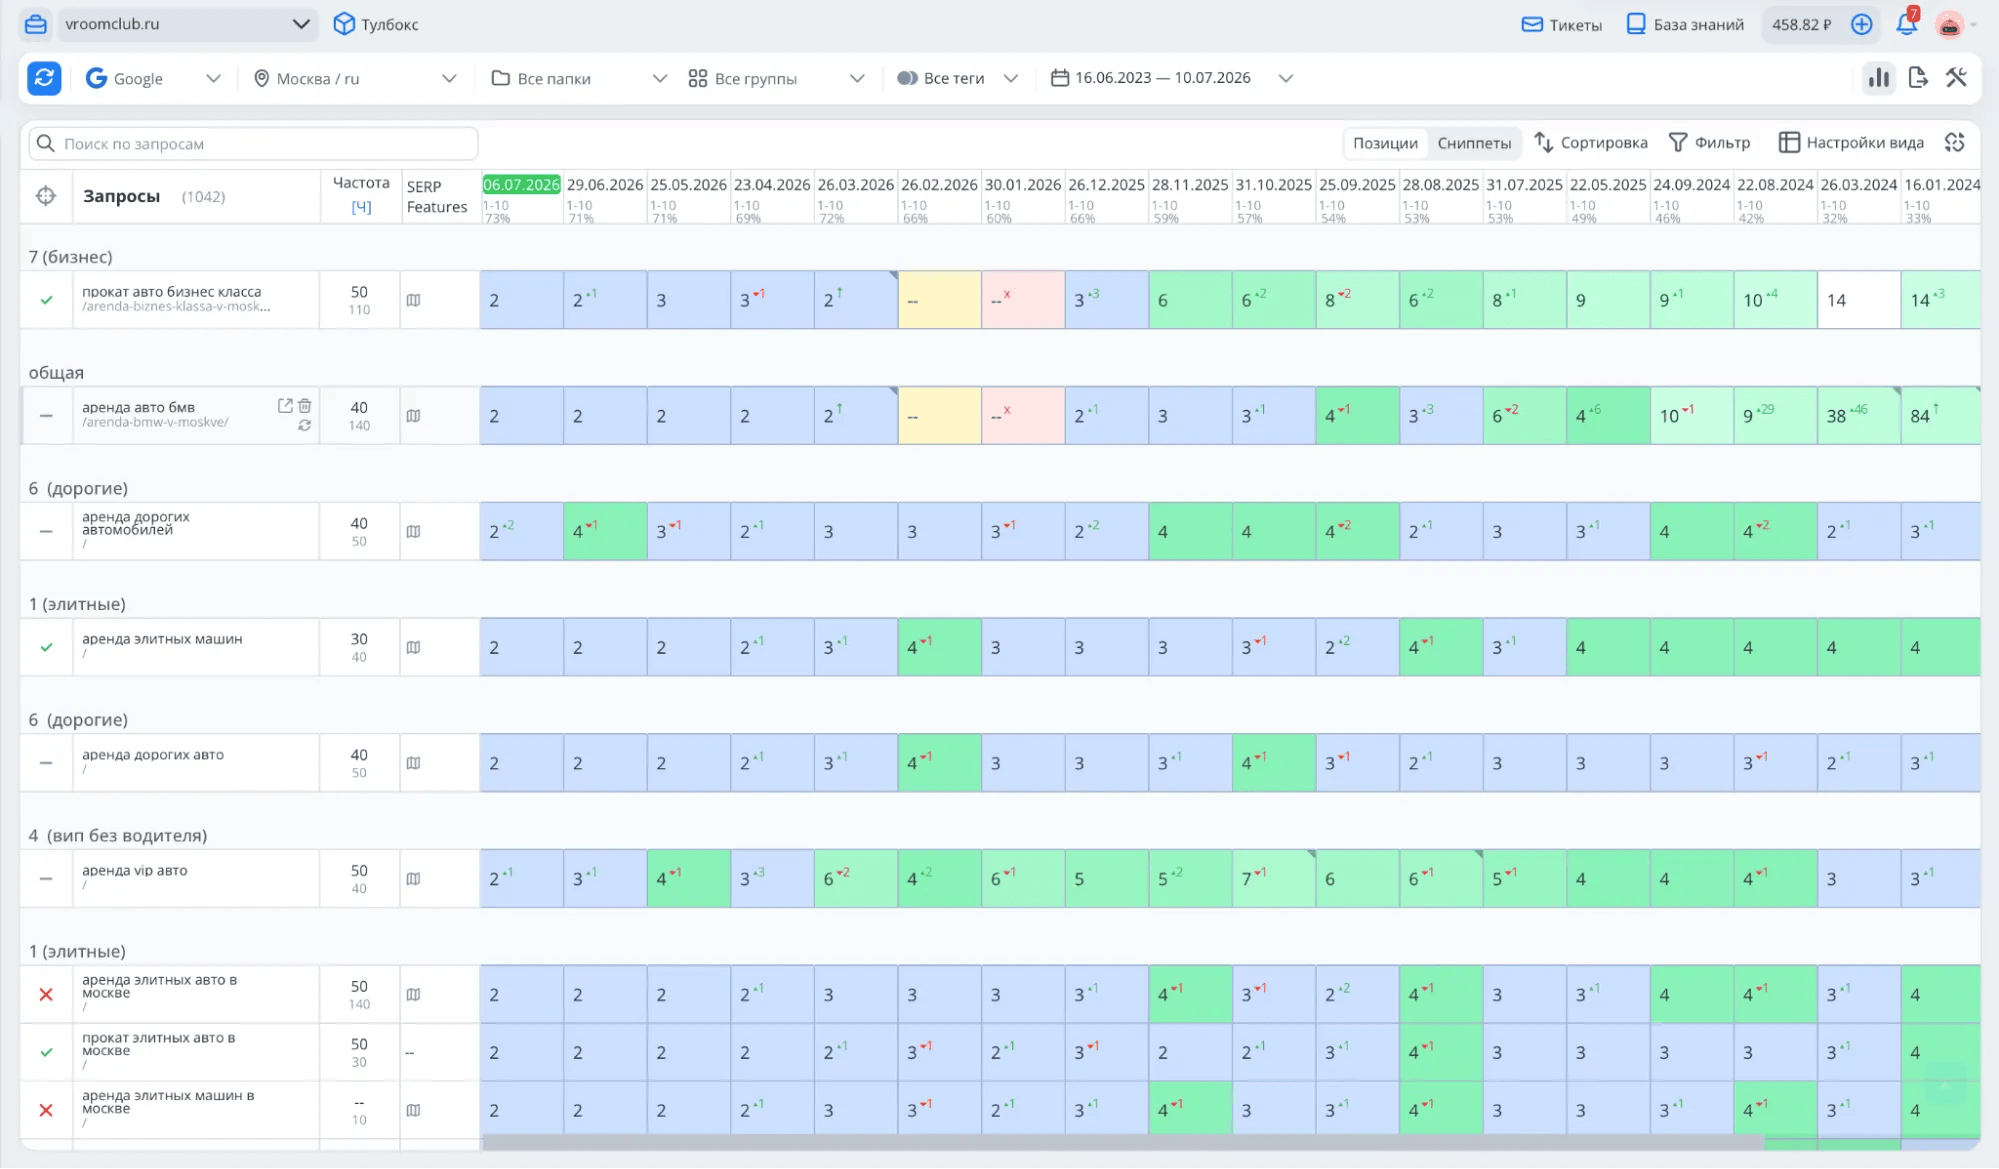Click the export file icon
1999x1169 pixels.
click(1918, 78)
